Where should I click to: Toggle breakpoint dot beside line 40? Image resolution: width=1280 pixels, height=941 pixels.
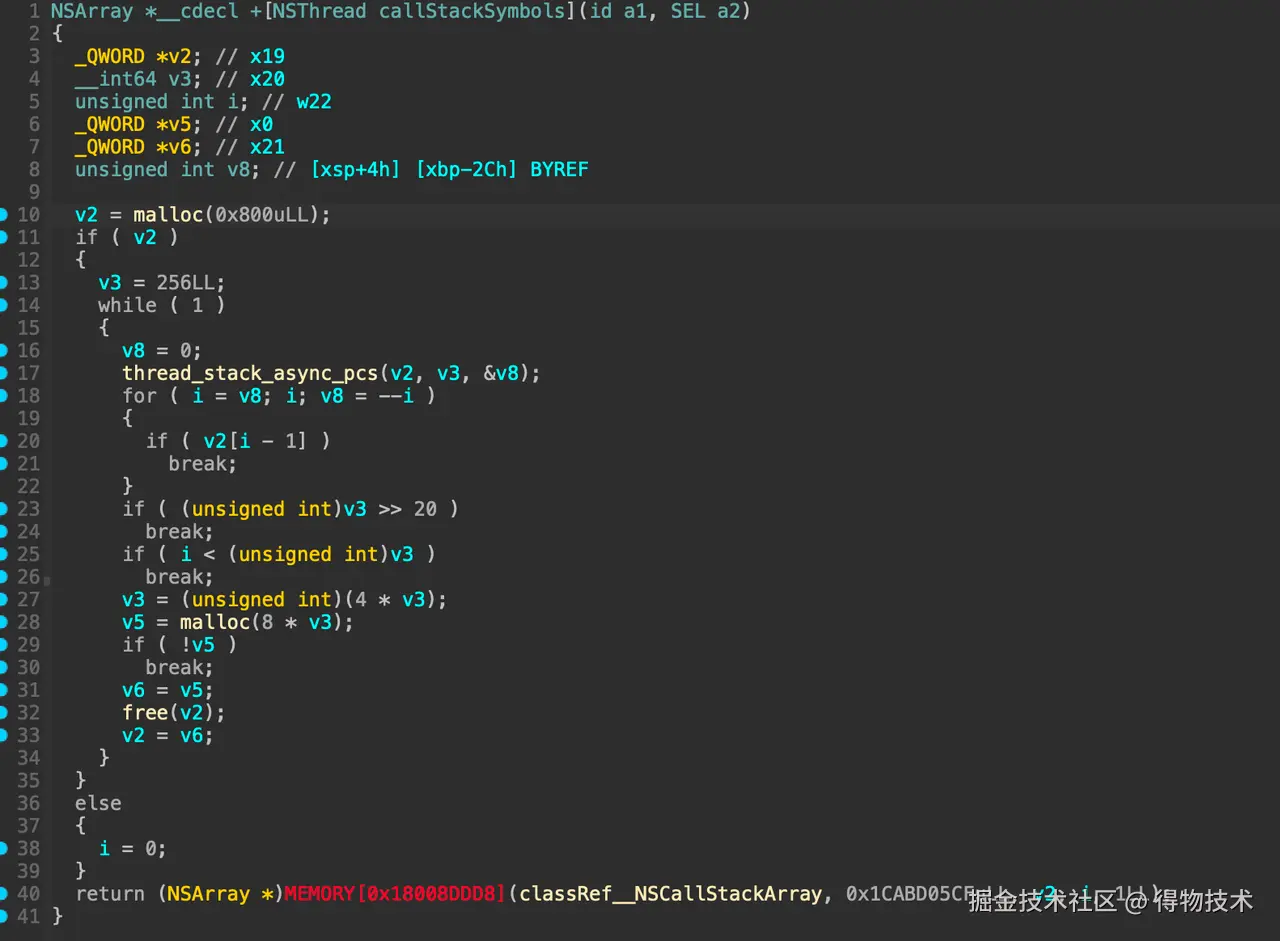[4, 894]
